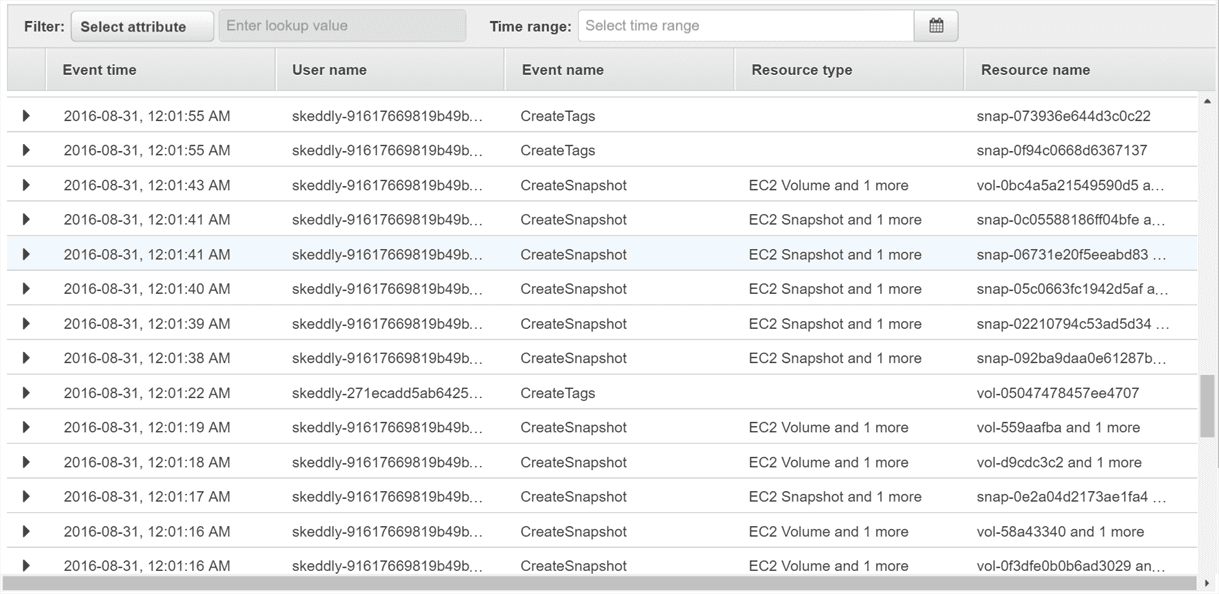1219x594 pixels.
Task: Click the Event name column header
Action: [x=562, y=70]
